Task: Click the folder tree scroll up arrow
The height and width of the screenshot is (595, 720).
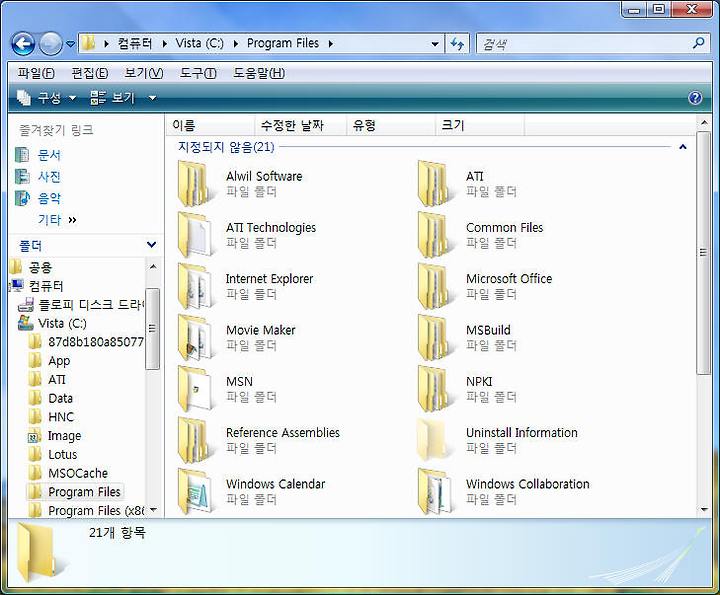Action: [x=153, y=267]
